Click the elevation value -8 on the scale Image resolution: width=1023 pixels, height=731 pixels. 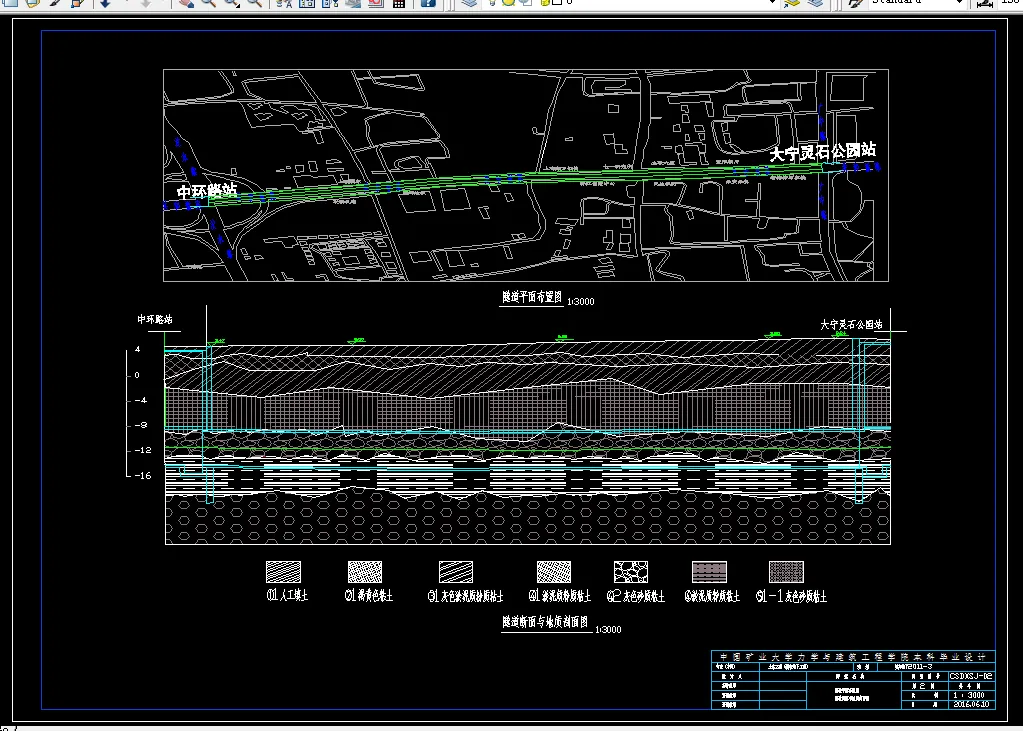click(140, 425)
